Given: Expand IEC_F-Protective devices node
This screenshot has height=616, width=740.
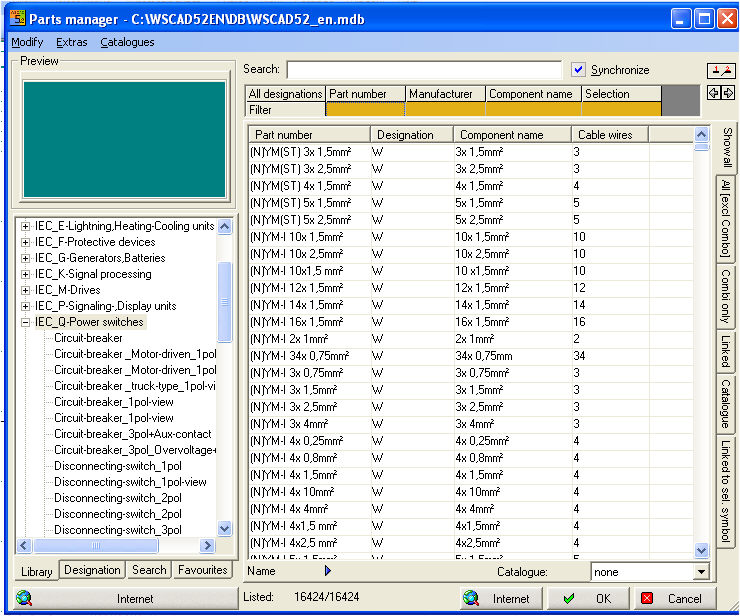Looking at the screenshot, I should click(x=25, y=242).
